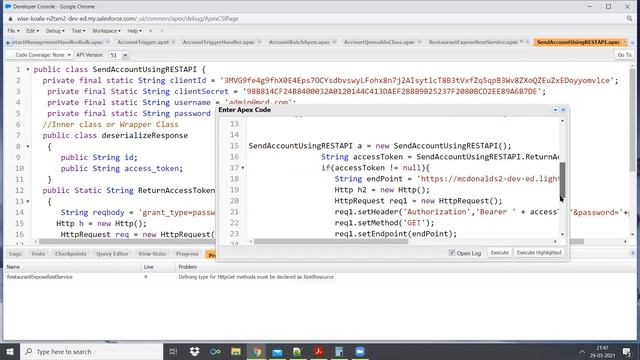Close the AccountTrigger.apxt tab
The height and width of the screenshot is (360, 640).
pos(173,42)
